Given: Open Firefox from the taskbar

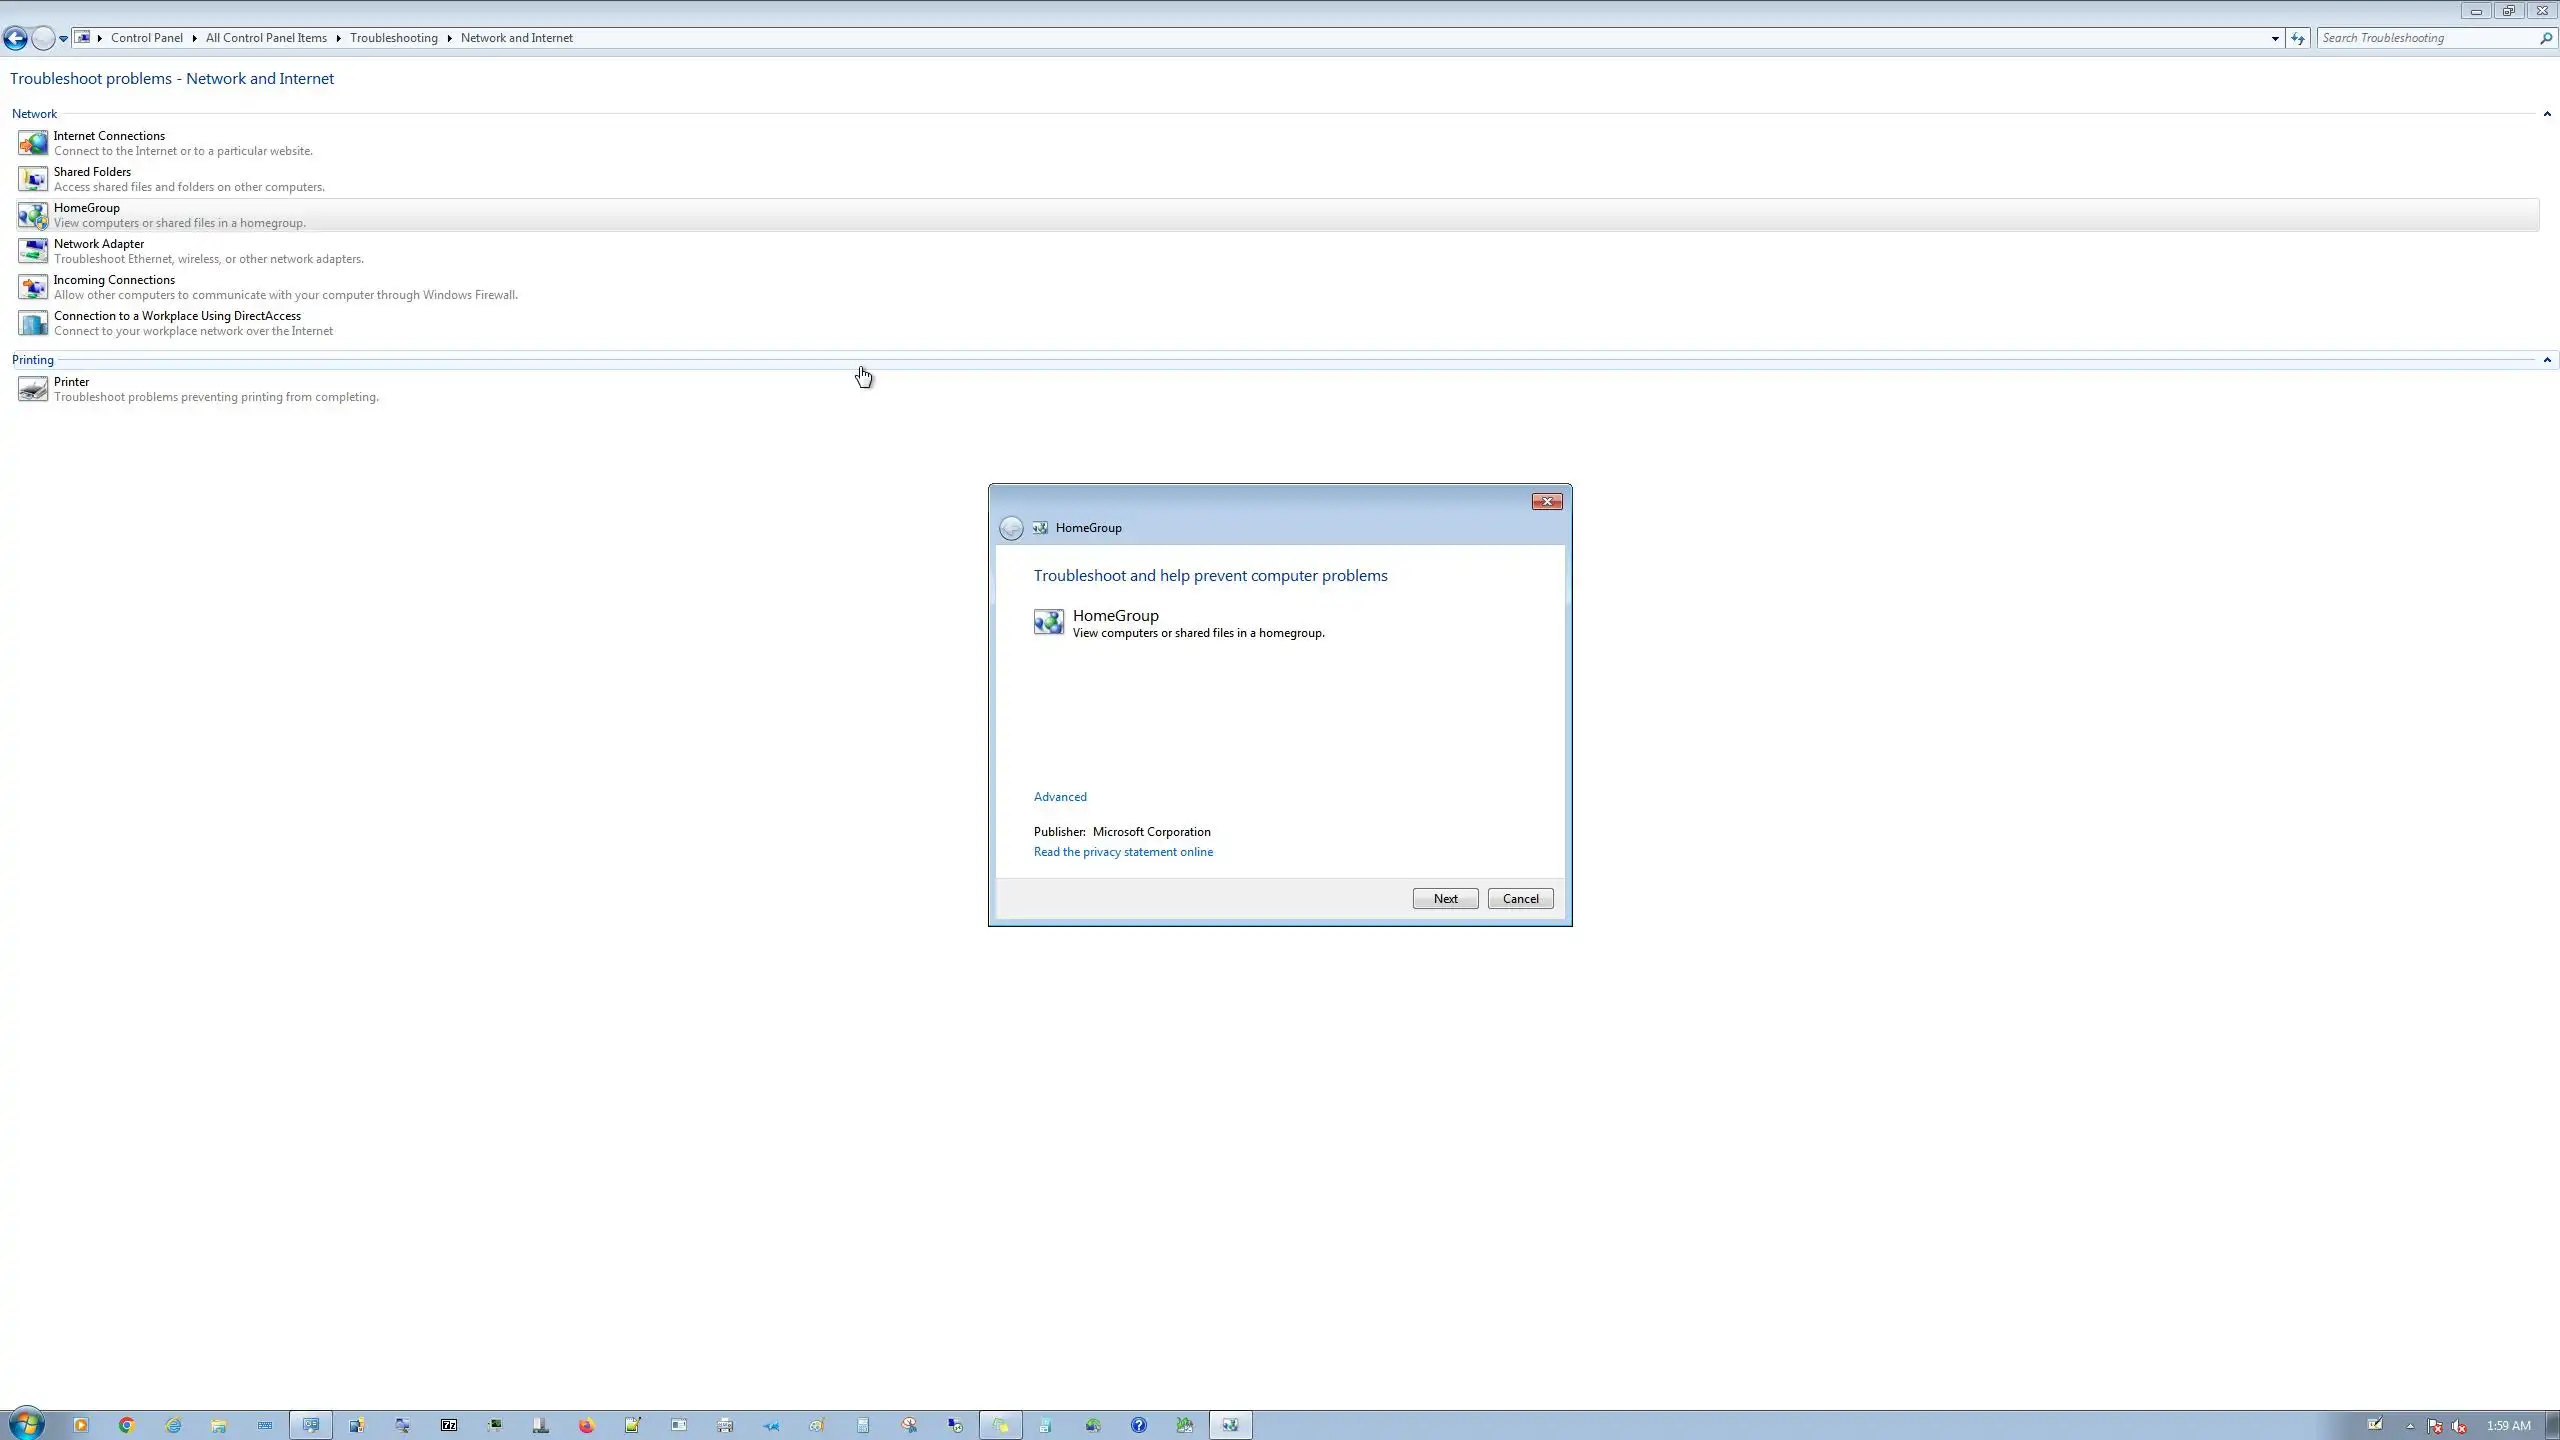Looking at the screenshot, I should [587, 1425].
